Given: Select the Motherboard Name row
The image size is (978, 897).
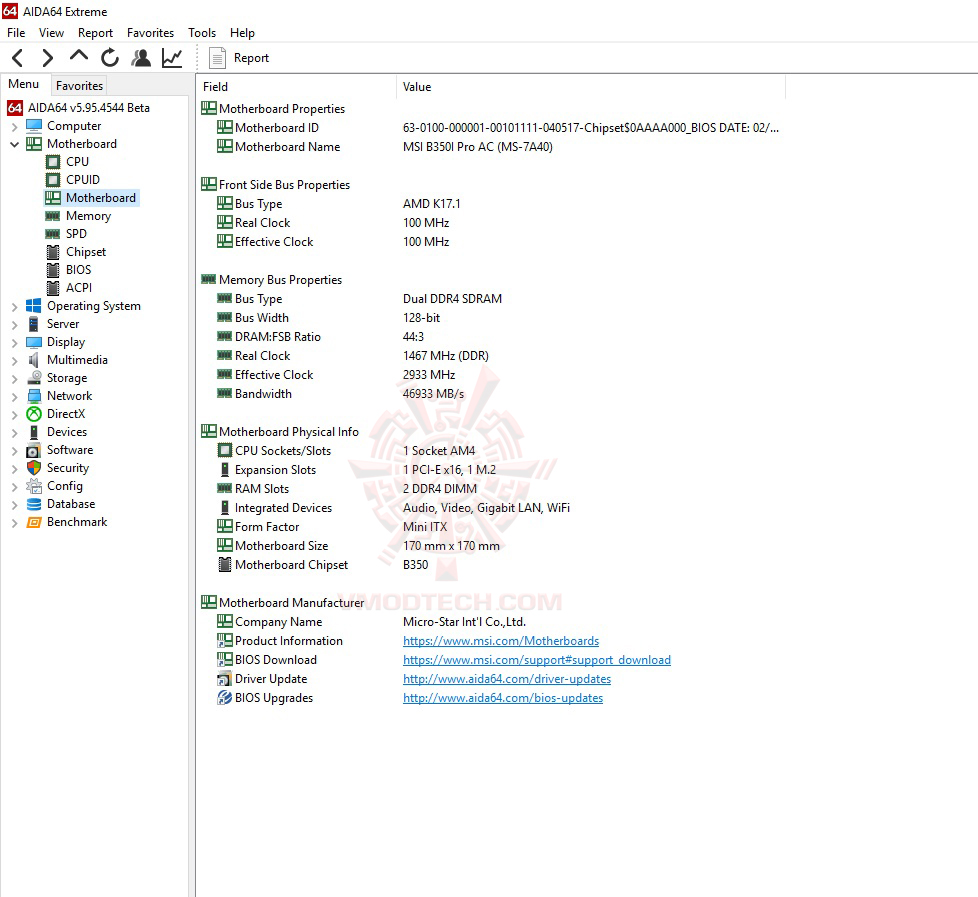Looking at the screenshot, I should [x=490, y=147].
